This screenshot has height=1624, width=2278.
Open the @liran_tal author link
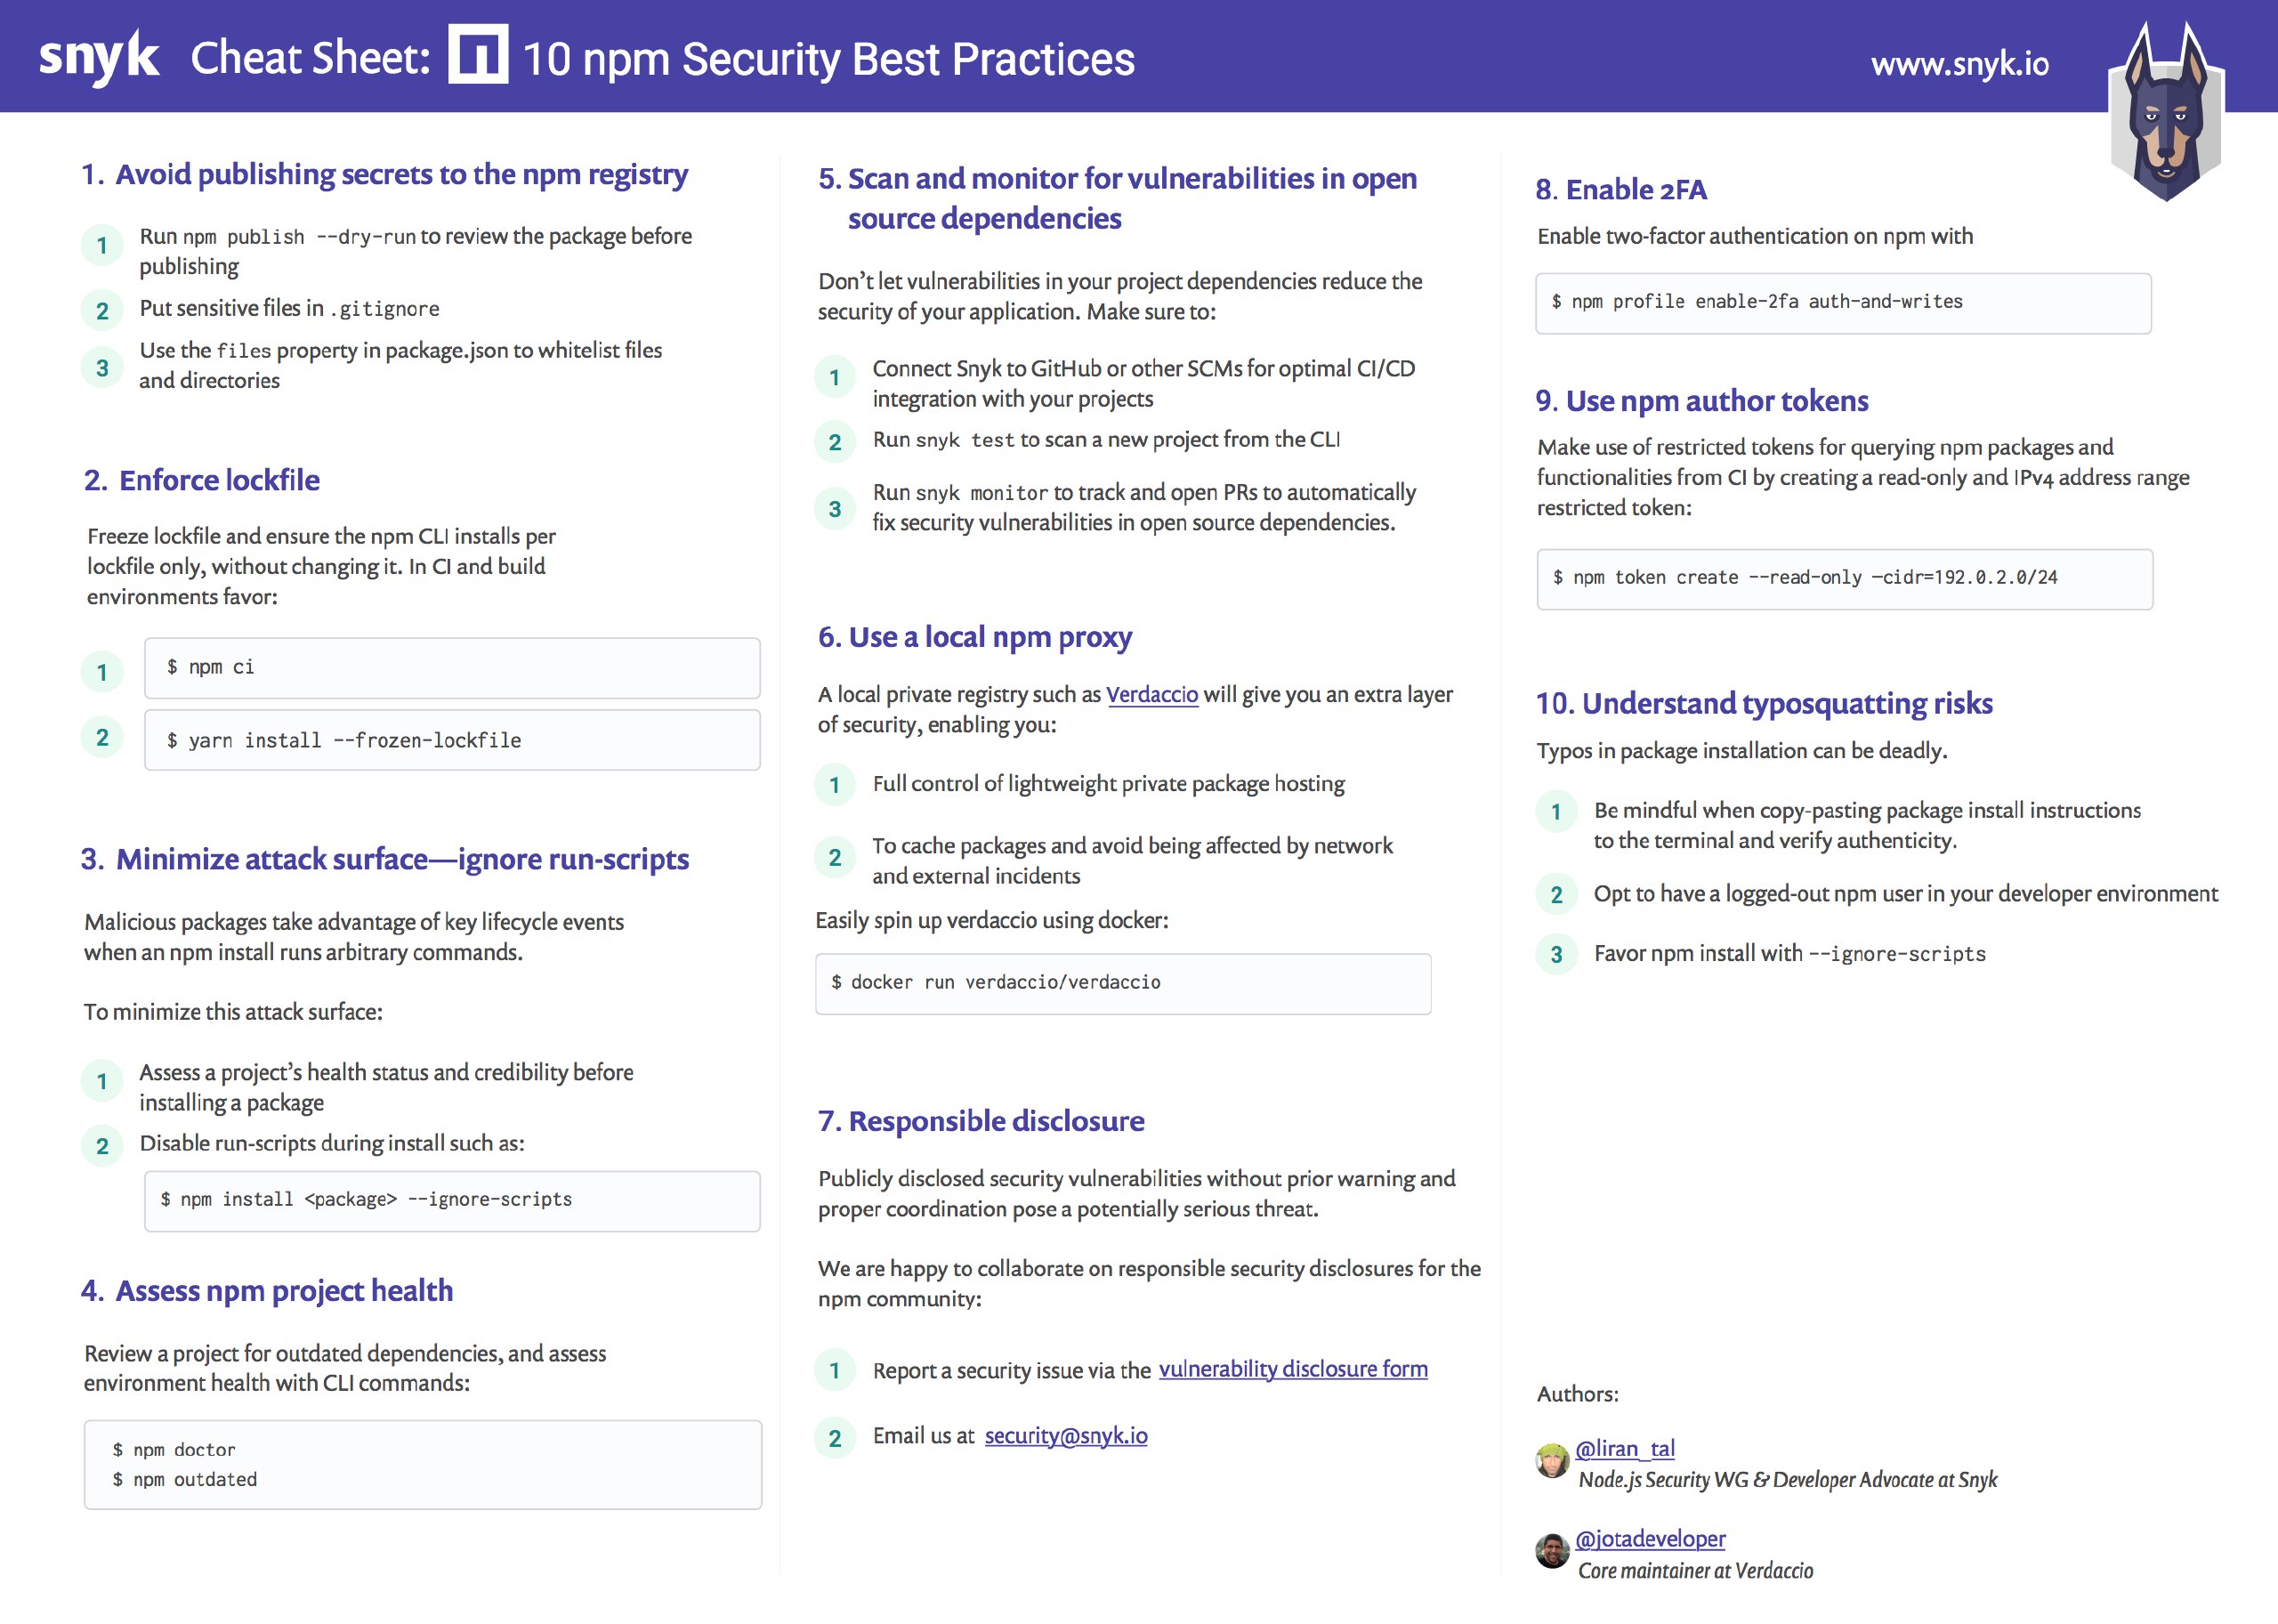point(1625,1448)
